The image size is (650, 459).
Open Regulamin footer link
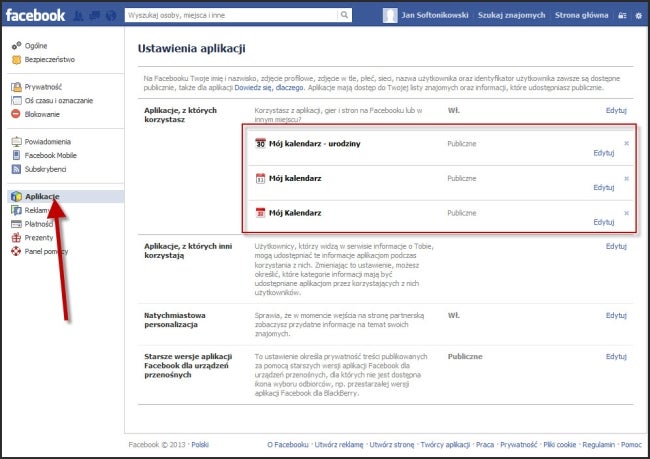599,444
